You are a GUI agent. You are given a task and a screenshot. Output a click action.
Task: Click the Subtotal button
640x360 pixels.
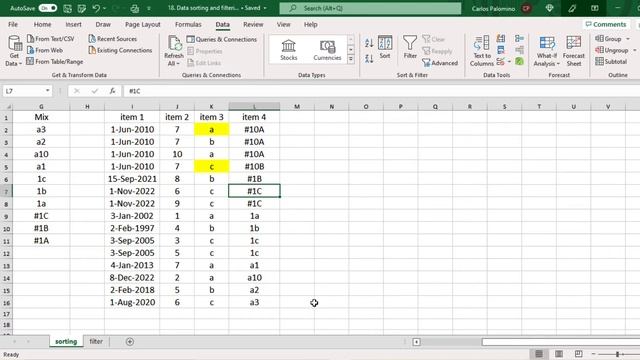611,62
